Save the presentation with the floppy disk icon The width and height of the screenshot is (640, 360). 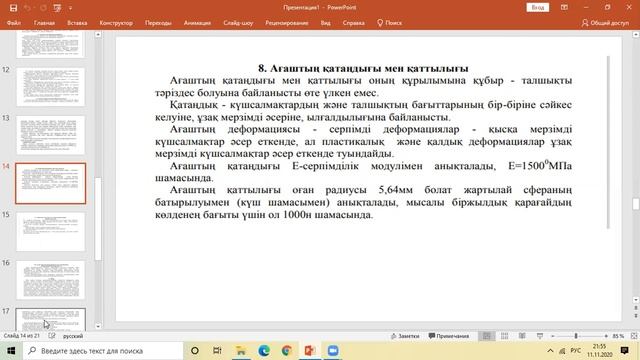click(x=13, y=8)
